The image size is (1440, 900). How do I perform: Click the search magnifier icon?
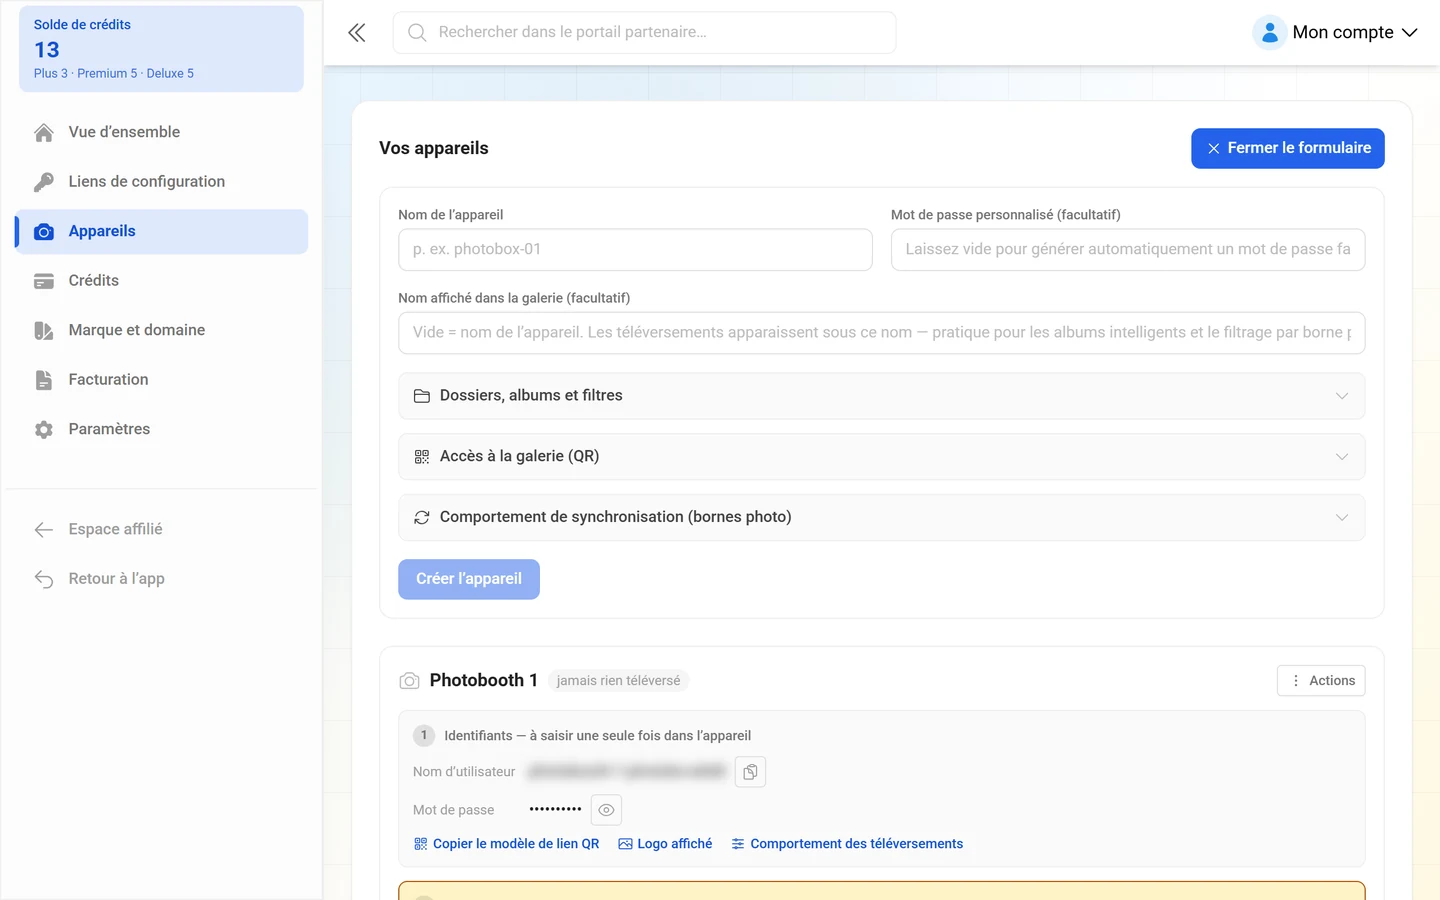tap(417, 33)
